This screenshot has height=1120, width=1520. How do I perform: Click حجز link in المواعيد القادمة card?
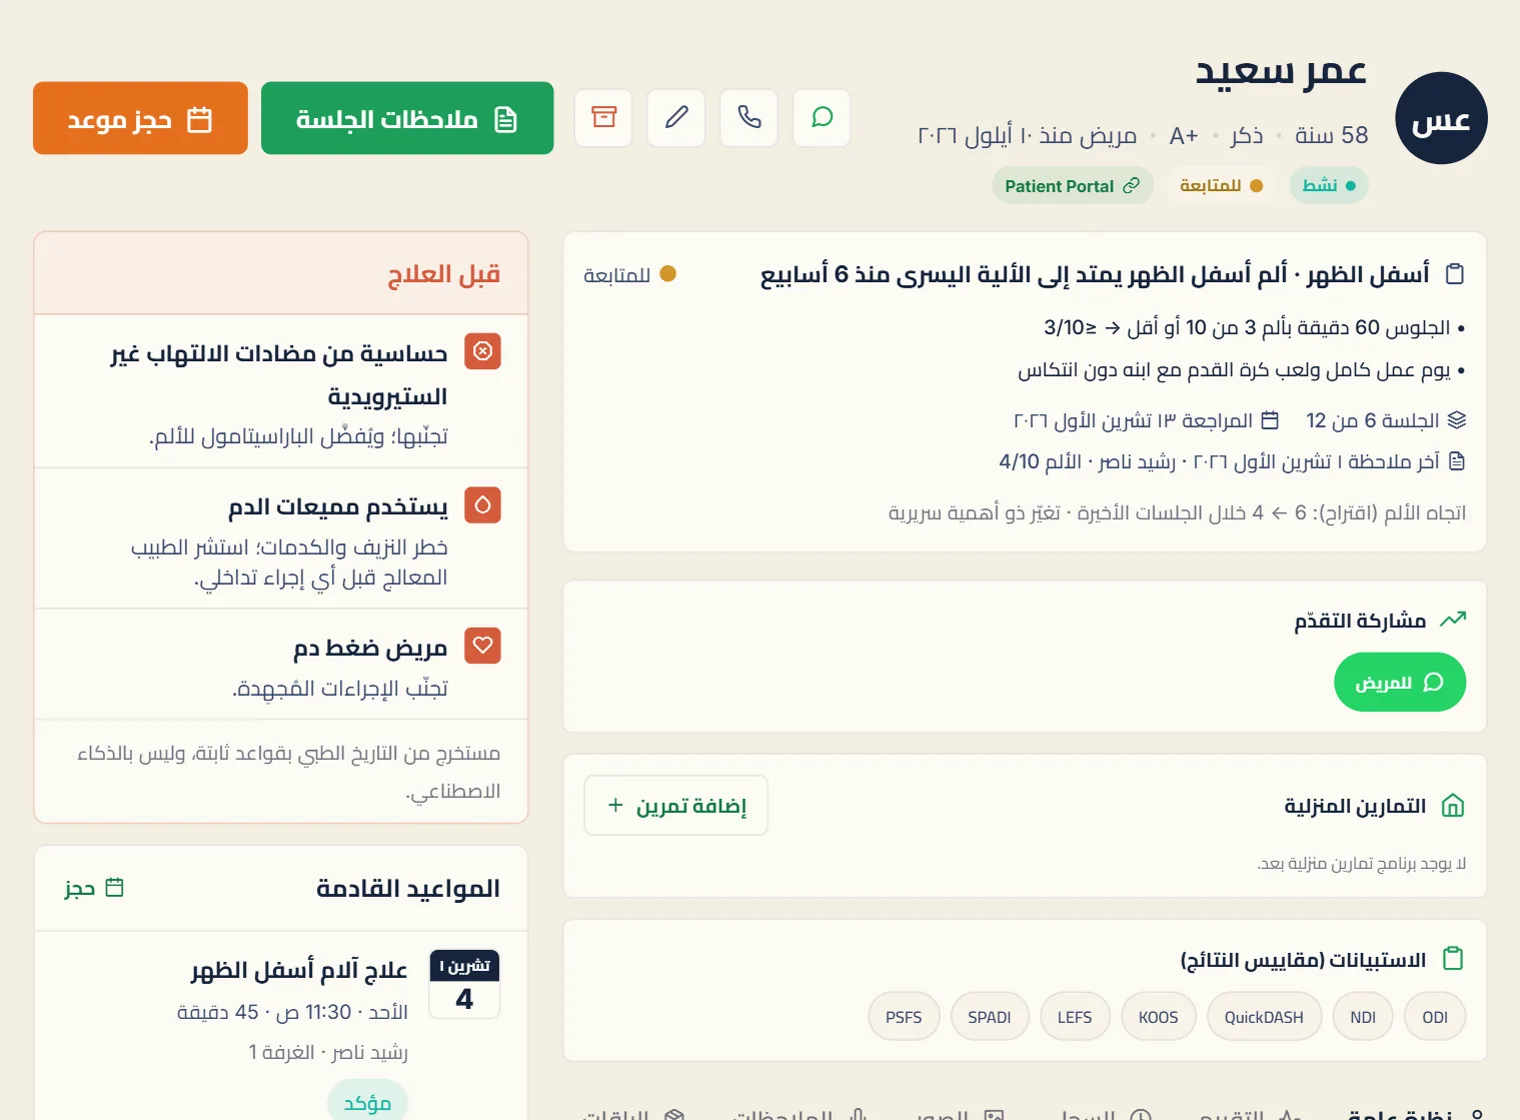tap(94, 888)
